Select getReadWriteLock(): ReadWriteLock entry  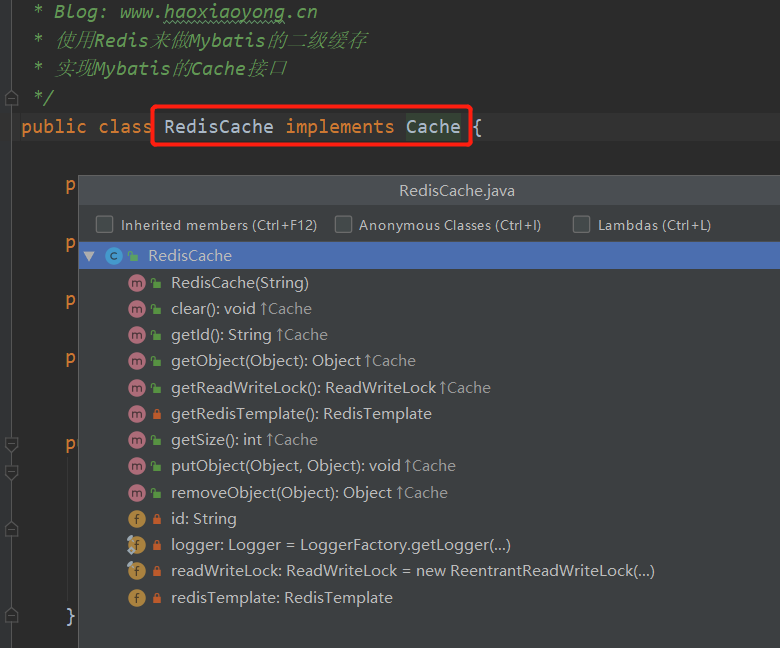[331, 388]
